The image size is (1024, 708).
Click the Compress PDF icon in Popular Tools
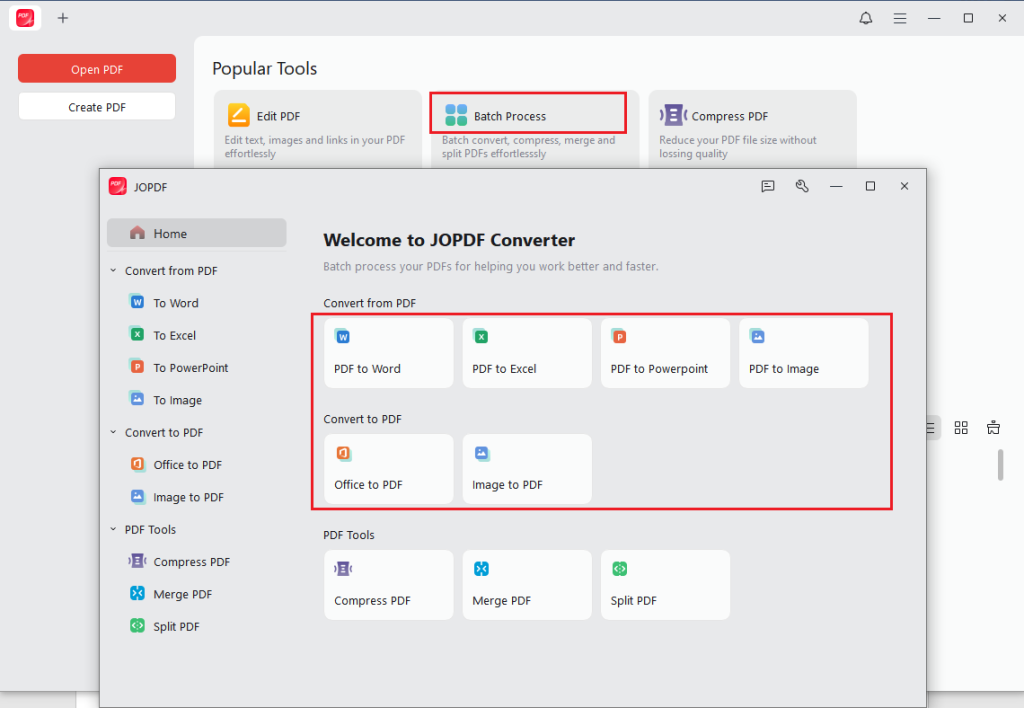coord(673,115)
